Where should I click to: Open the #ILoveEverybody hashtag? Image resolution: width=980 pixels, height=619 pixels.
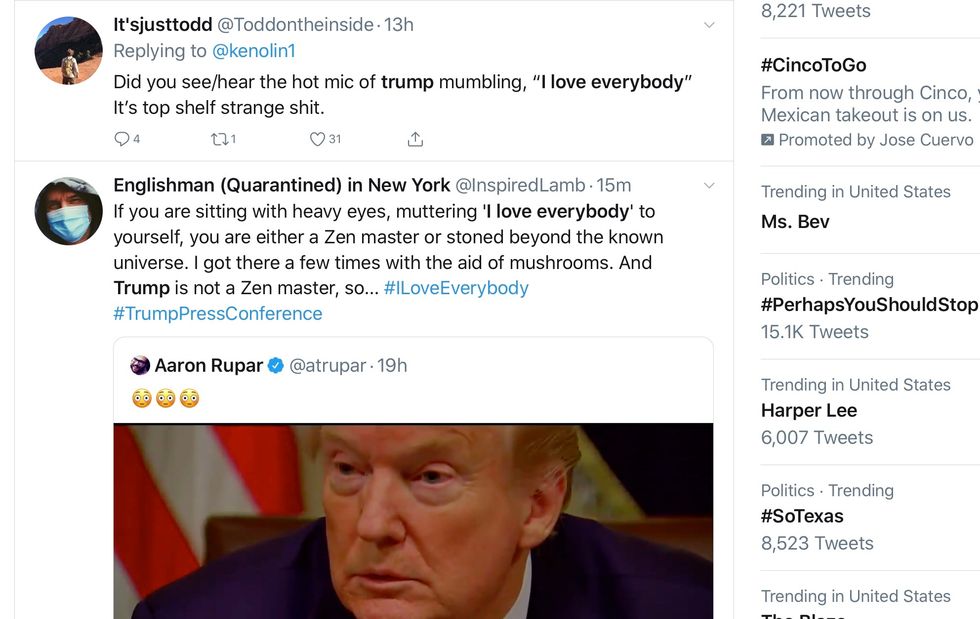click(456, 288)
